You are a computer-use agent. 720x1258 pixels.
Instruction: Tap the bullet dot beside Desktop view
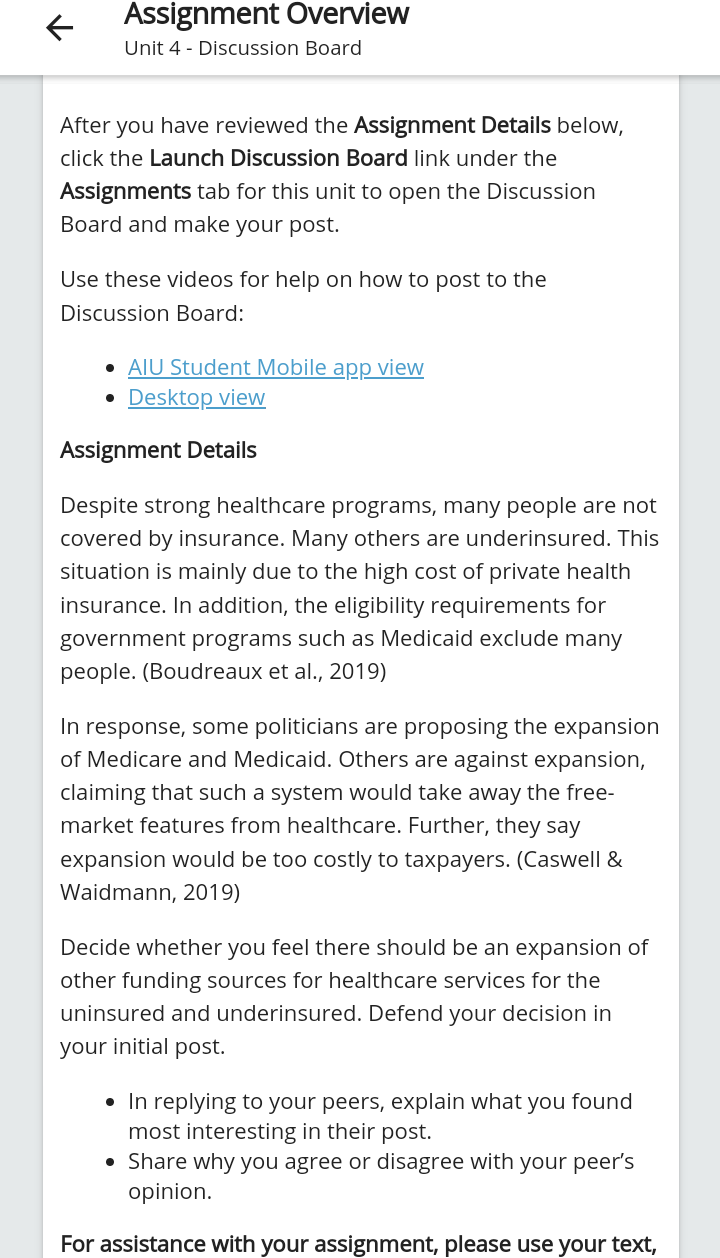110,398
